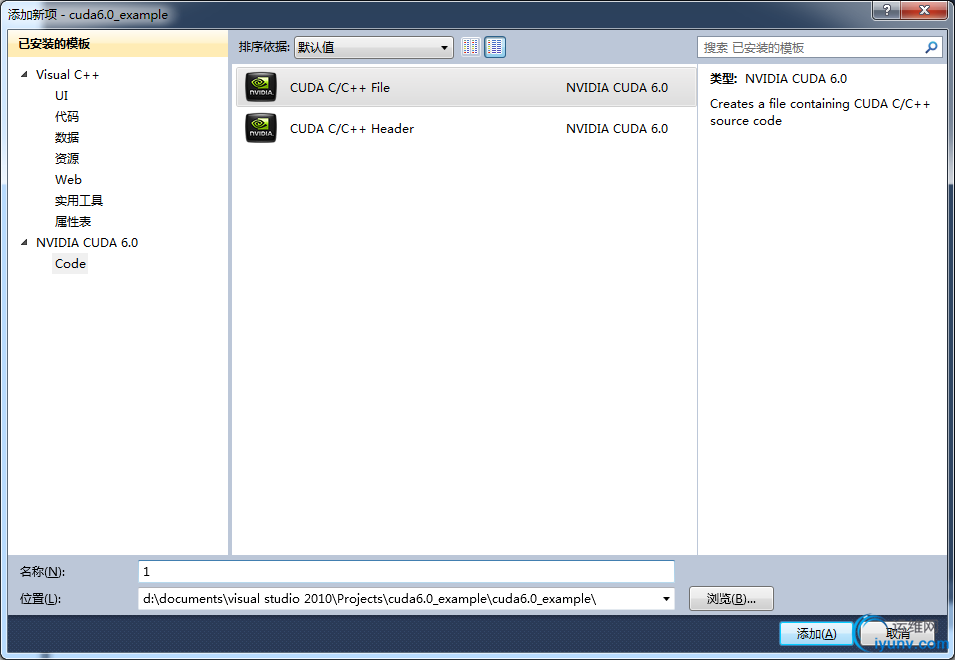Select the 属性表 category
The width and height of the screenshot is (955, 660).
point(73,222)
